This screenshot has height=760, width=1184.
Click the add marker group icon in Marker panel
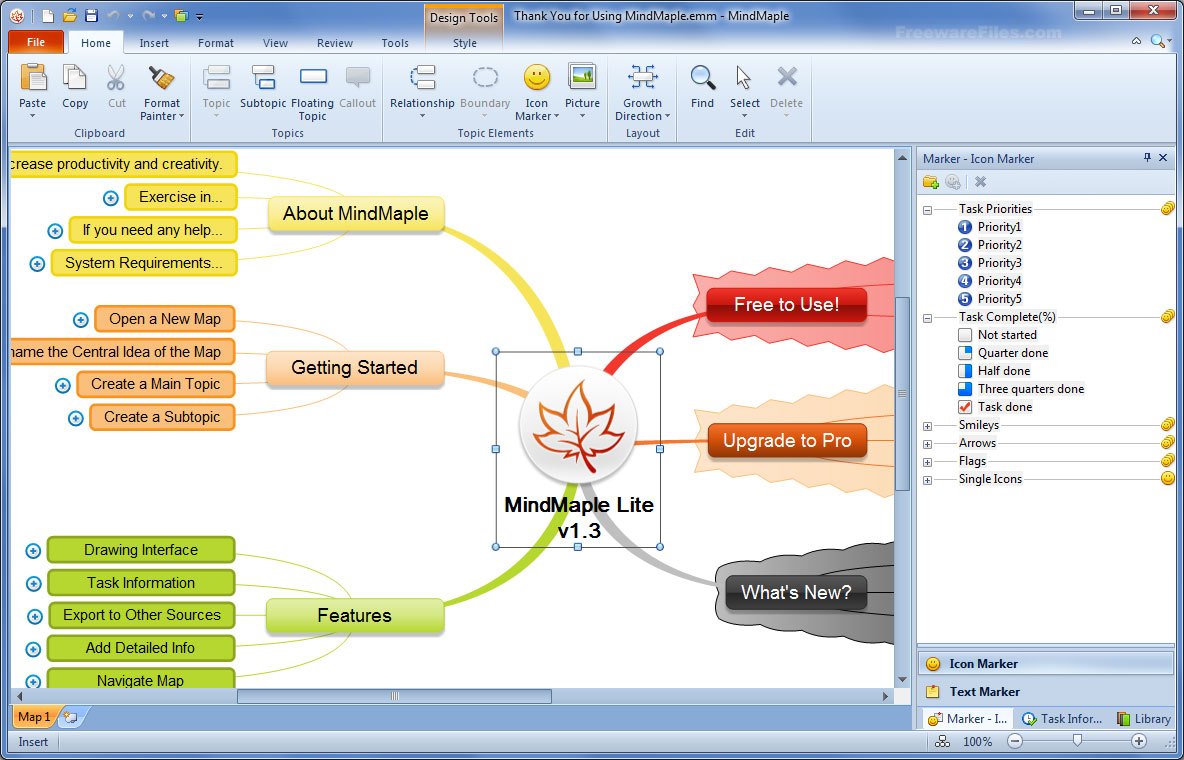click(x=930, y=182)
